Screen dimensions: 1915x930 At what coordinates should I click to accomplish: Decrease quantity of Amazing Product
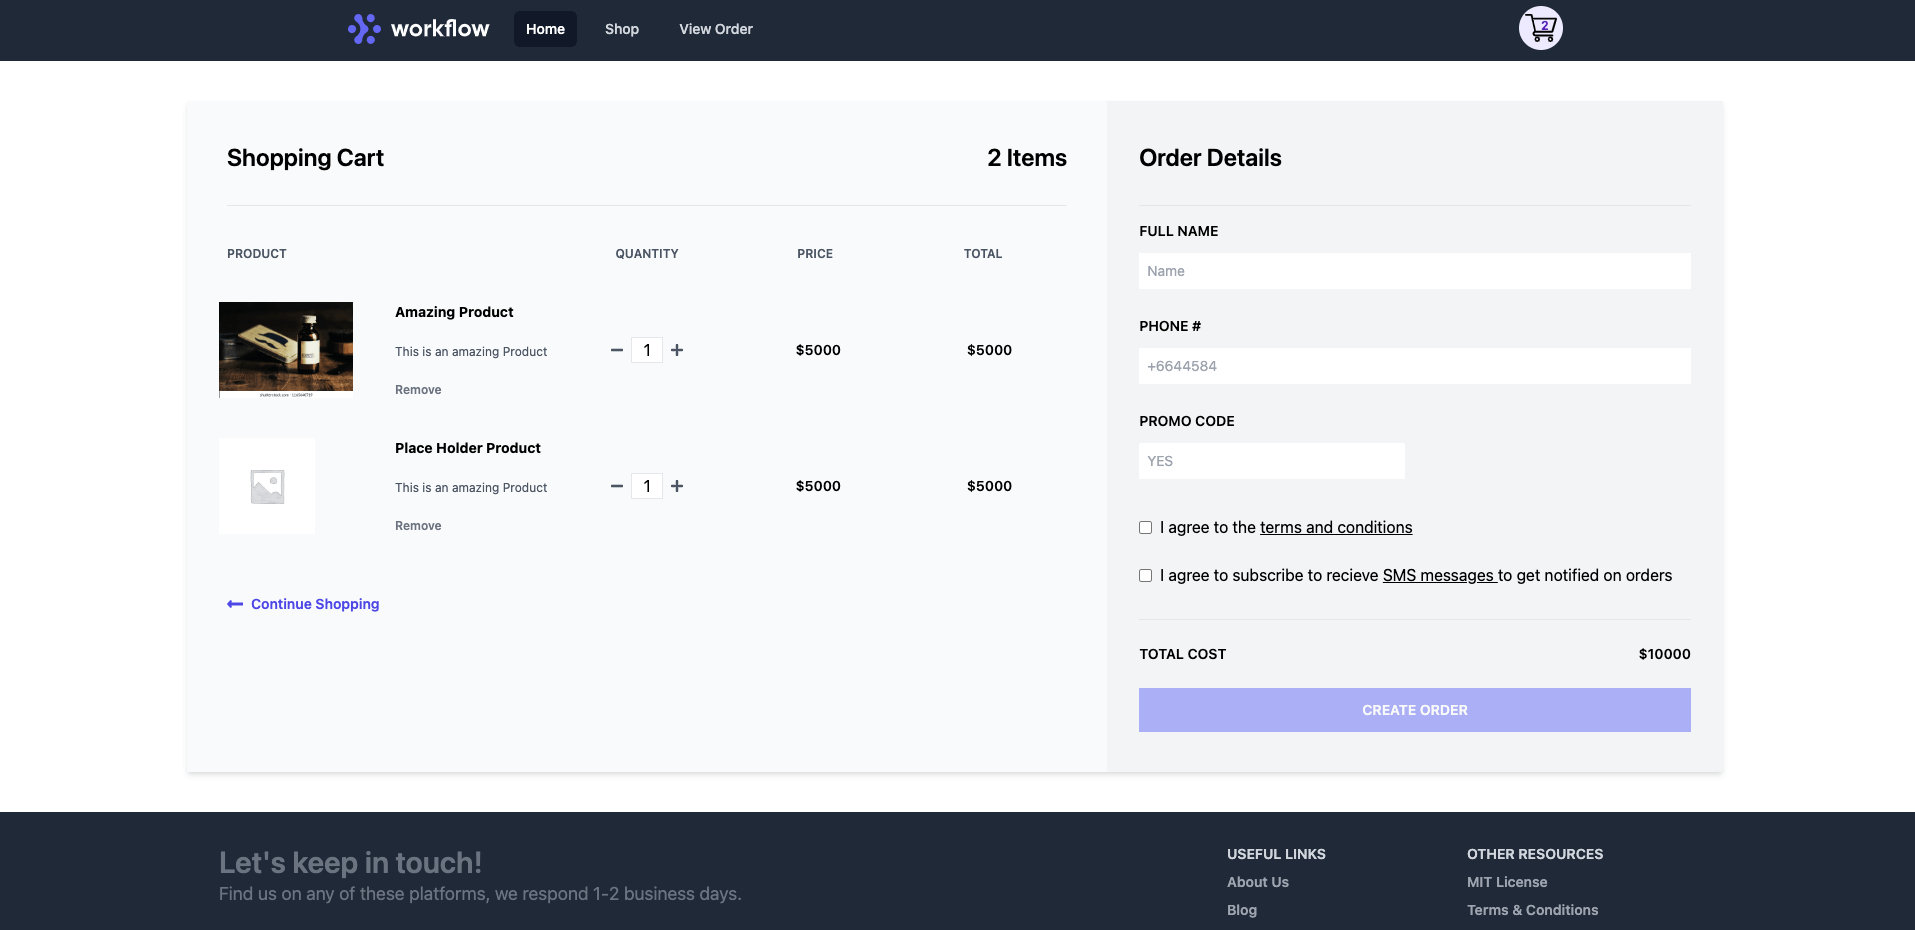pyautogui.click(x=617, y=350)
